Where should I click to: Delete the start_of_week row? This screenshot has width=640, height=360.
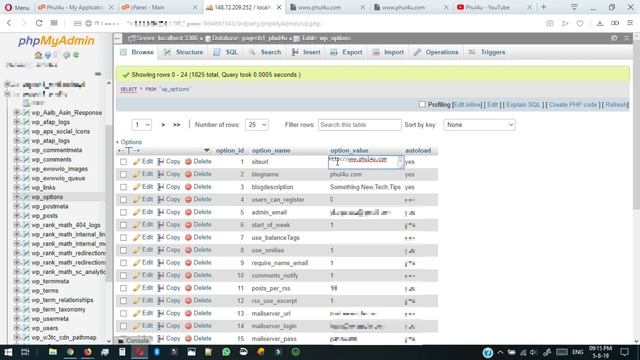(x=198, y=225)
